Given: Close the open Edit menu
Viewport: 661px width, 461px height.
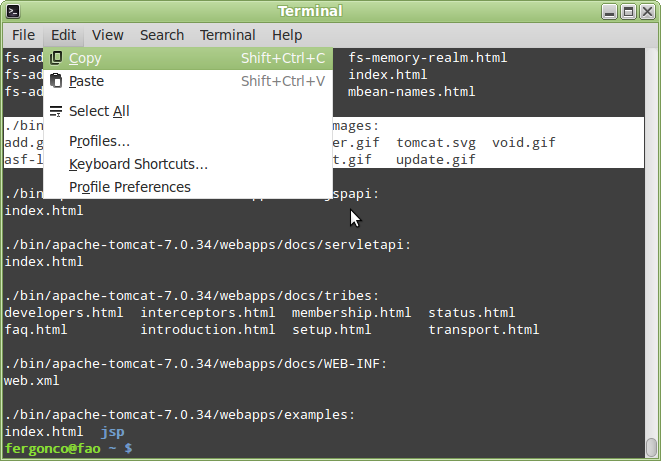Looking at the screenshot, I should pyautogui.click(x=64, y=35).
